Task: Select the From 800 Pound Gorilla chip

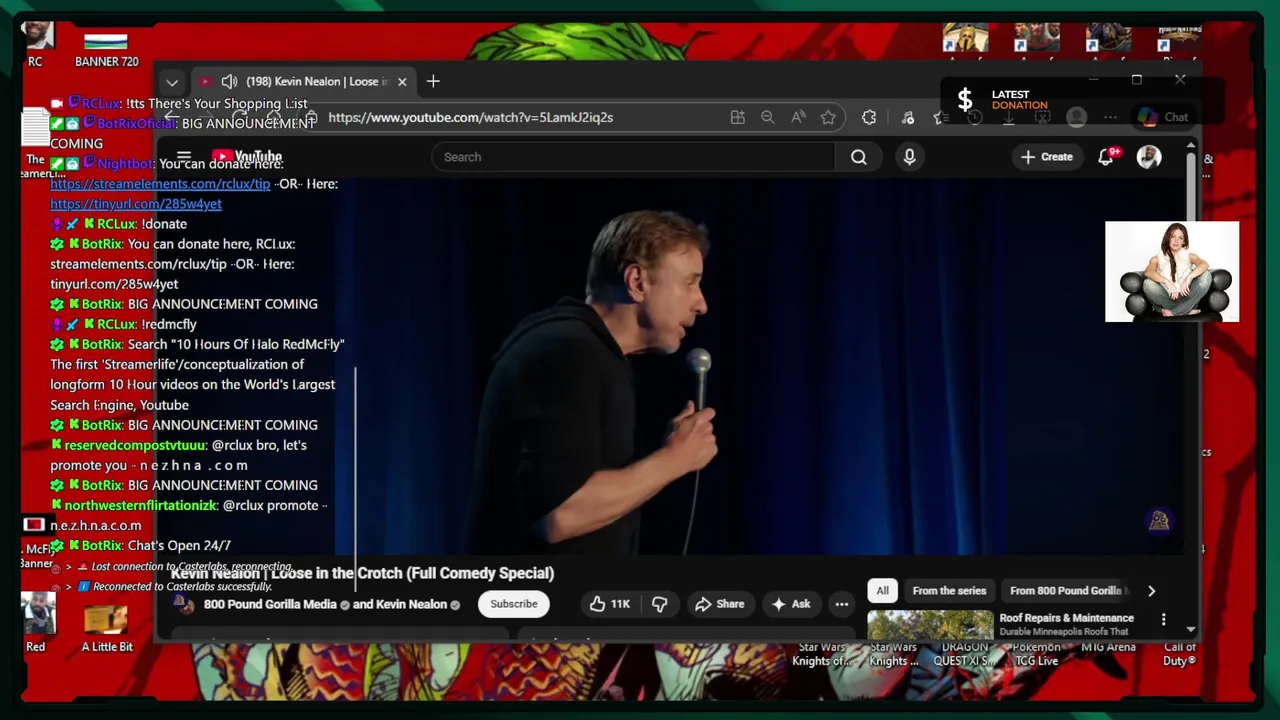Action: point(1067,591)
